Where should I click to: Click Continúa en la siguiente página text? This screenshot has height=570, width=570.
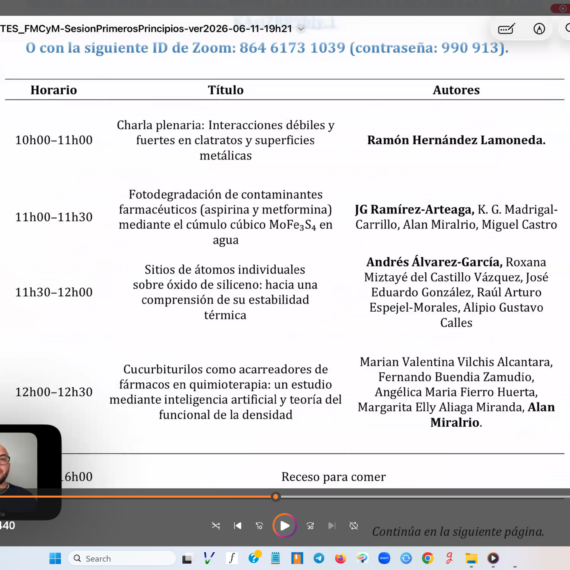(x=458, y=531)
